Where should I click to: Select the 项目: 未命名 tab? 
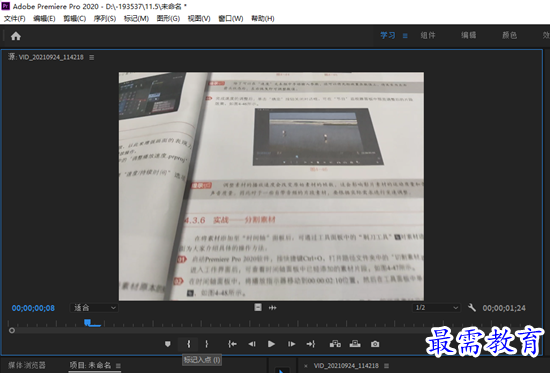click(x=90, y=365)
